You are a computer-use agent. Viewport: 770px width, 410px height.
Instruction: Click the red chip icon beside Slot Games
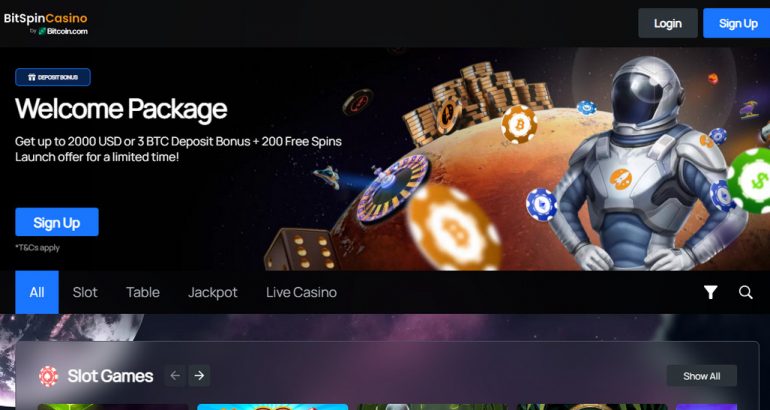(x=48, y=376)
